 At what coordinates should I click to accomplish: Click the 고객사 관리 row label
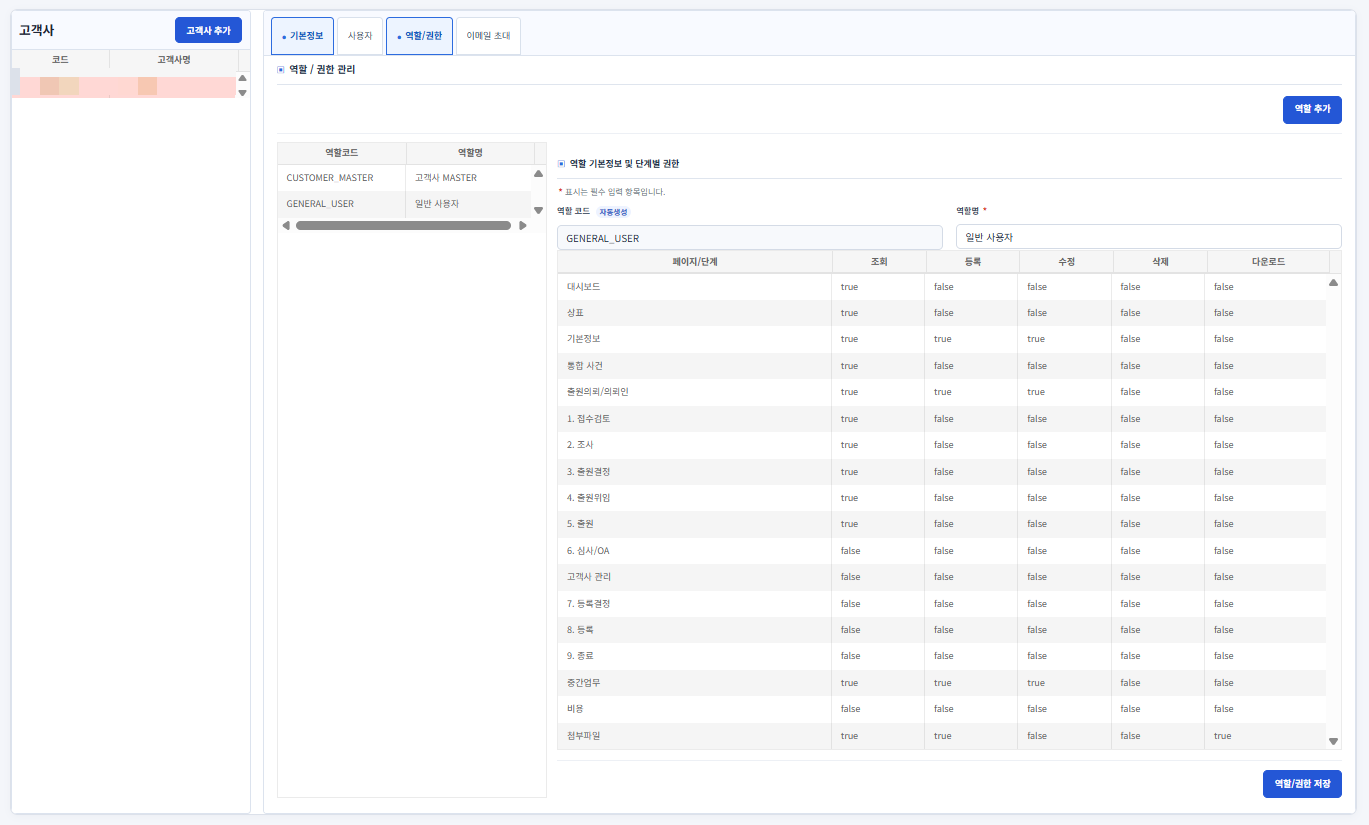[589, 577]
